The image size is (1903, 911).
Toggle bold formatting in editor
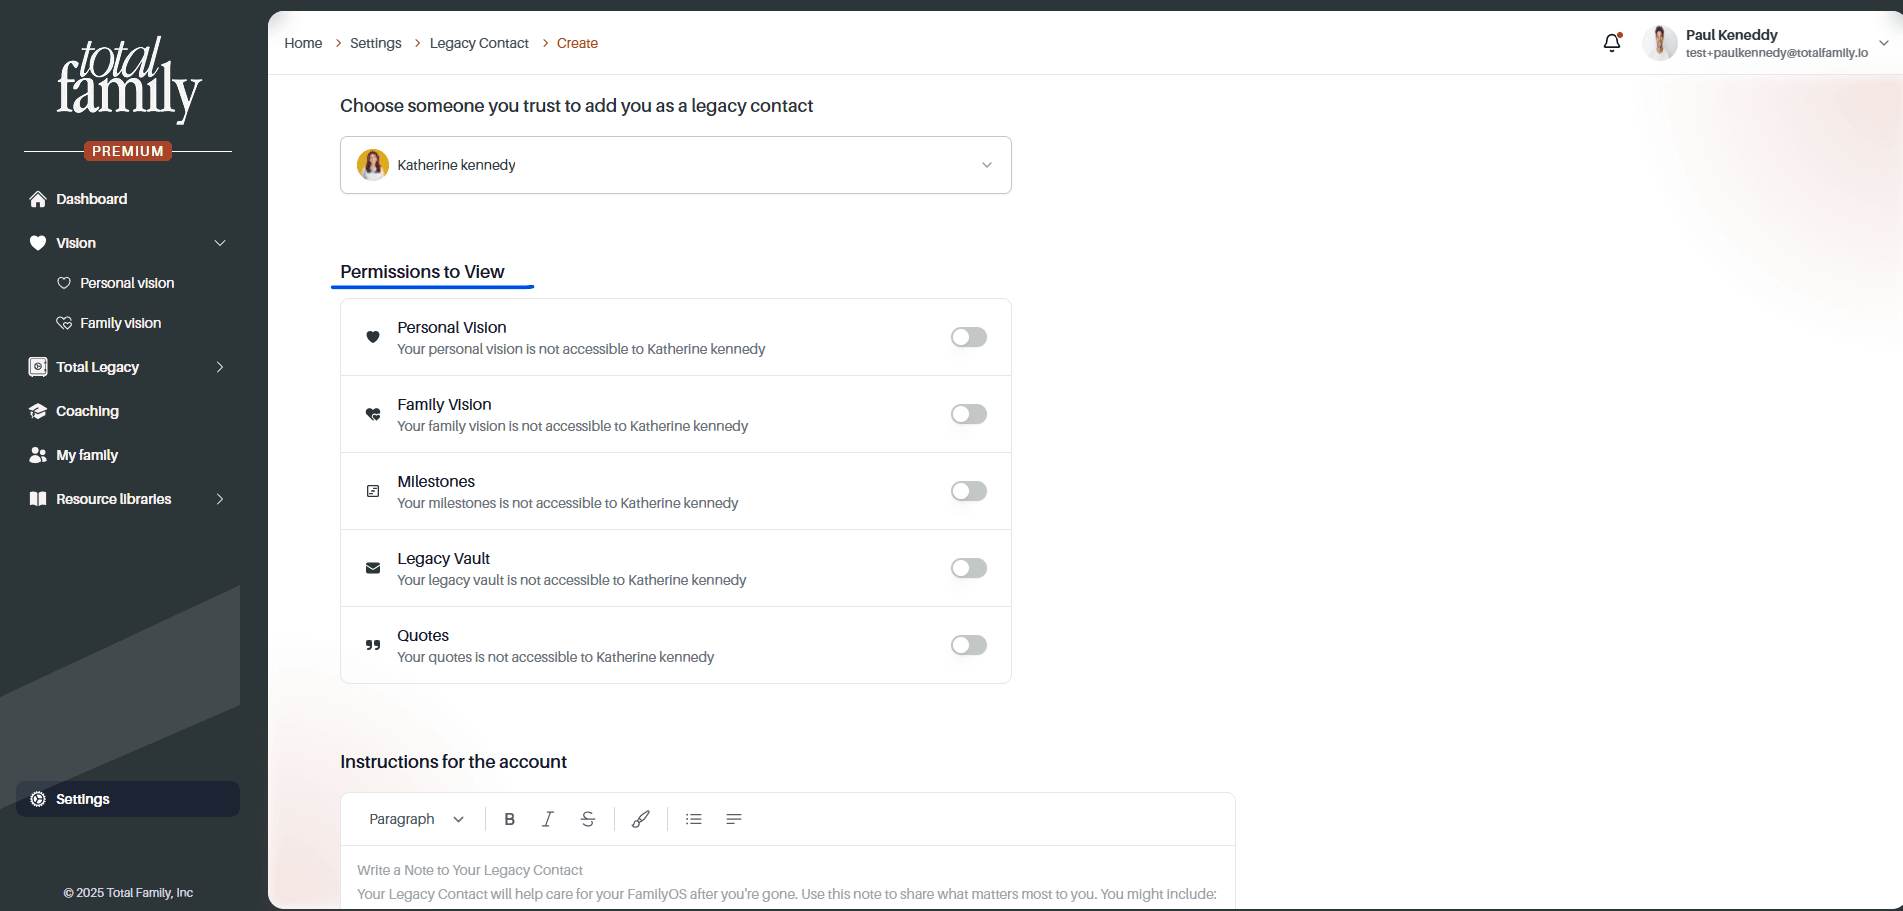(x=510, y=819)
